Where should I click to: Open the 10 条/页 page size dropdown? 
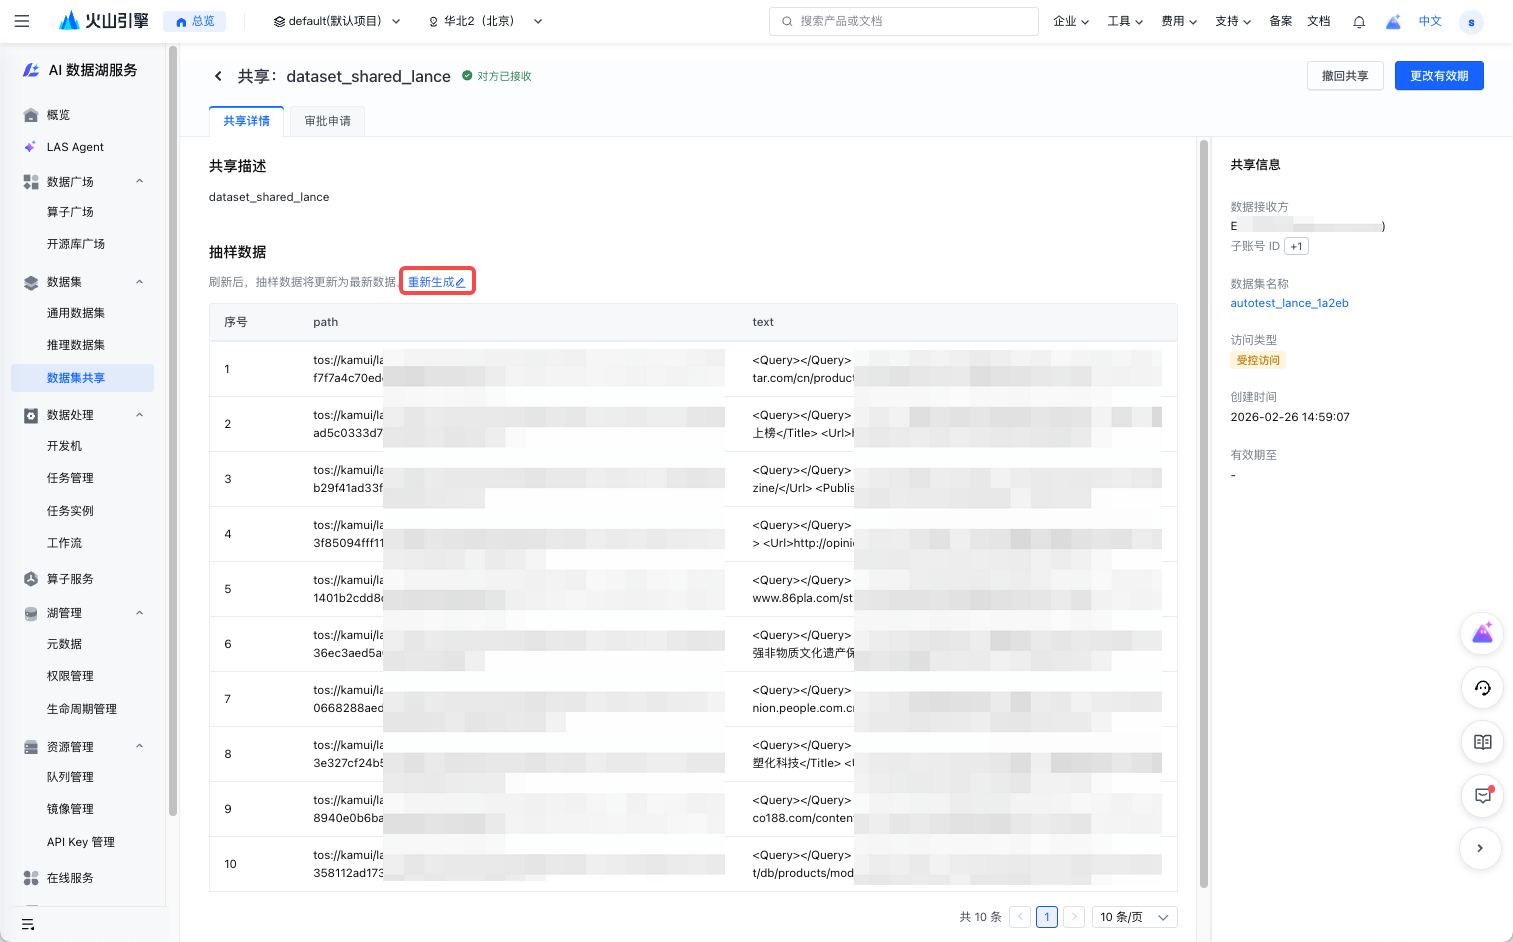[1134, 917]
